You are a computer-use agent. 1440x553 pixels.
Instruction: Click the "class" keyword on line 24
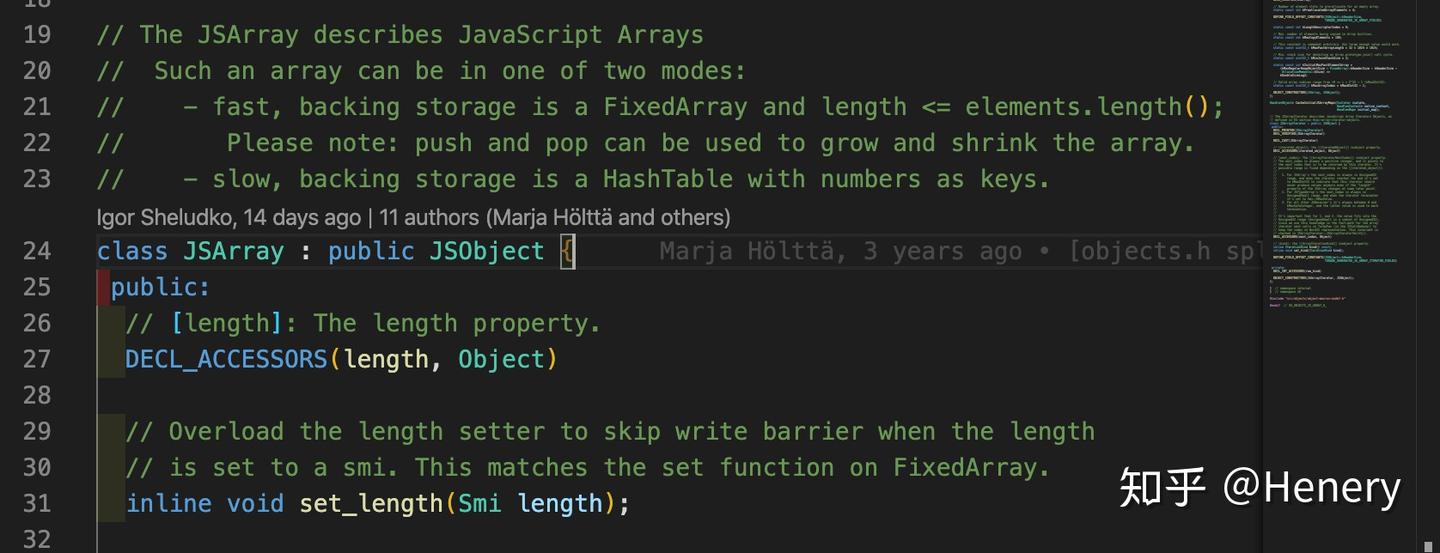tap(132, 251)
